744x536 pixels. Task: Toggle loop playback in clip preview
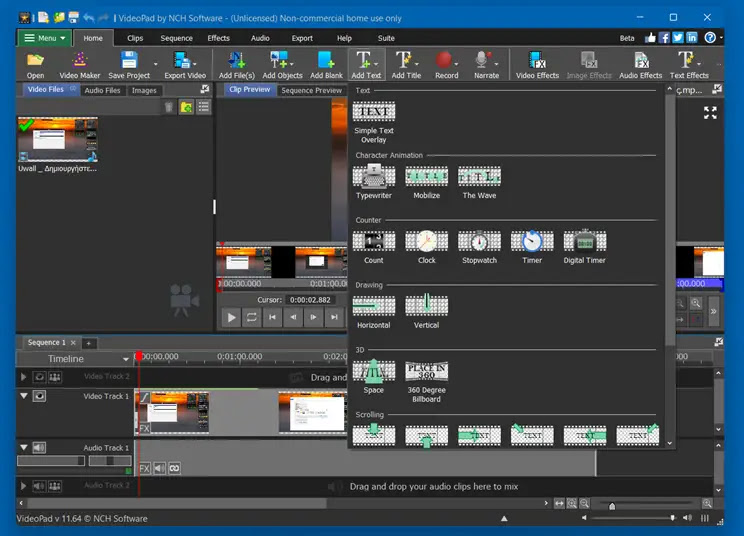pyautogui.click(x=251, y=317)
